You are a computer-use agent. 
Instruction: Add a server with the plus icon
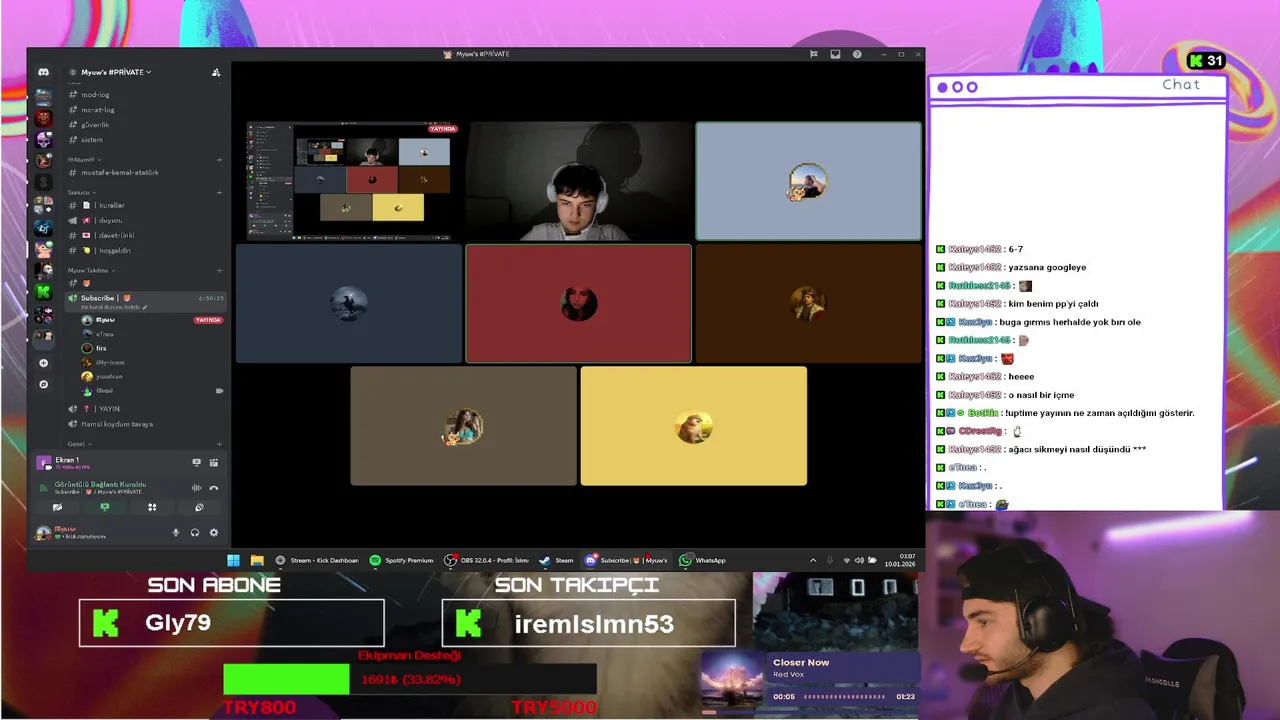click(x=43, y=363)
